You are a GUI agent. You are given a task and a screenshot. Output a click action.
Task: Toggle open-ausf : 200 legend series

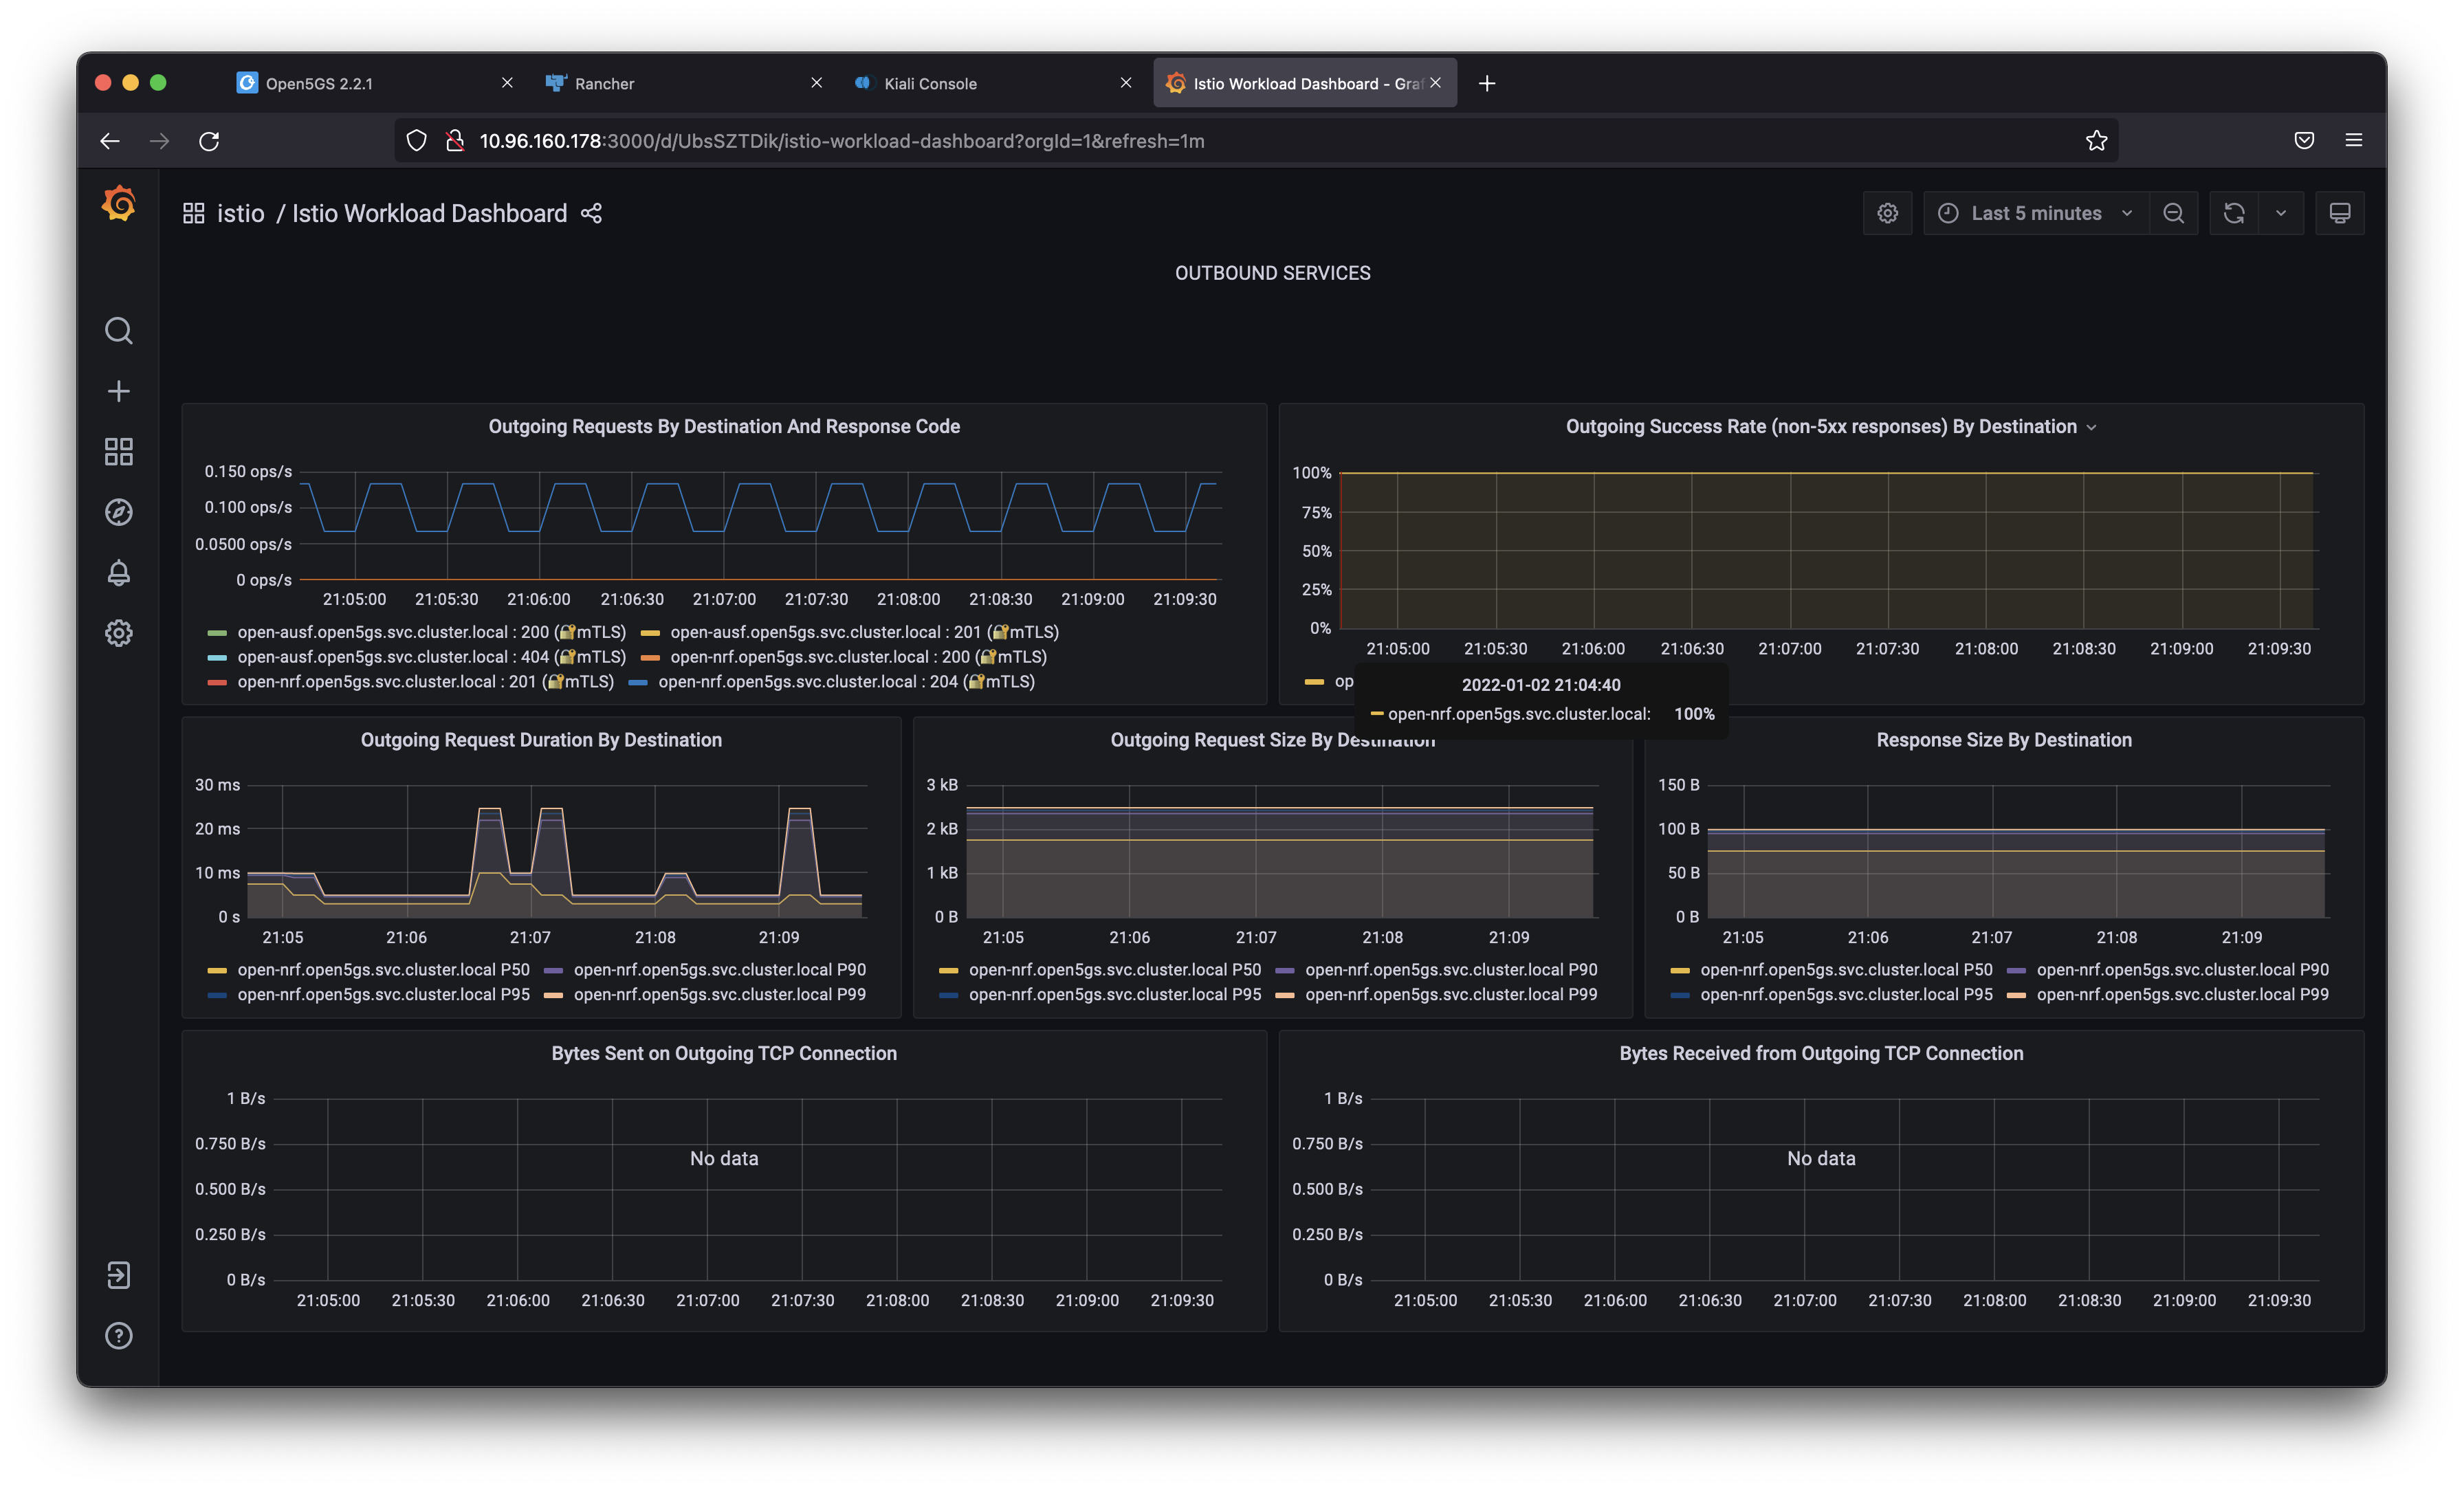432,632
